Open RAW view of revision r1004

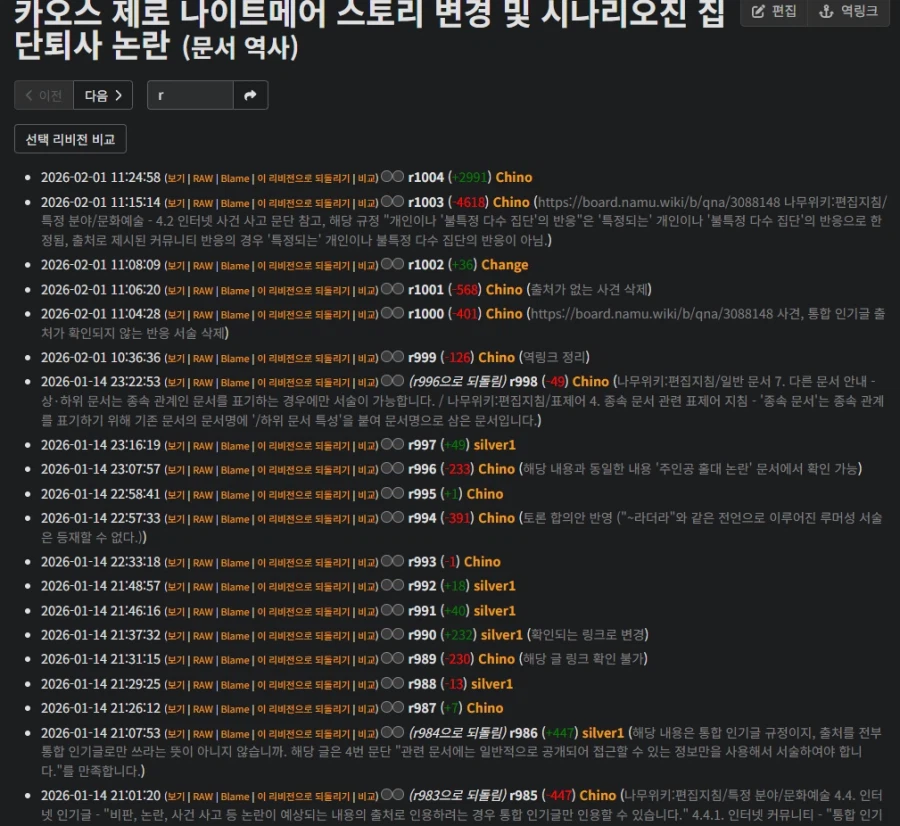[x=203, y=176]
